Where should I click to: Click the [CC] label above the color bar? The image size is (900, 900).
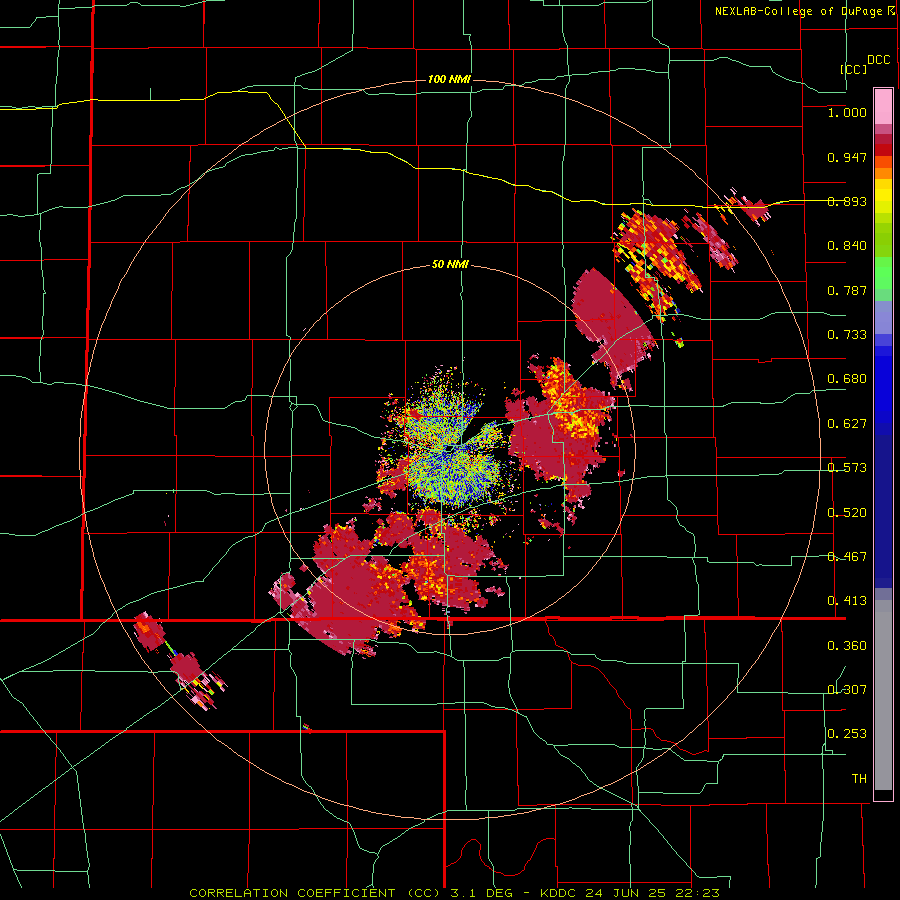(853, 69)
